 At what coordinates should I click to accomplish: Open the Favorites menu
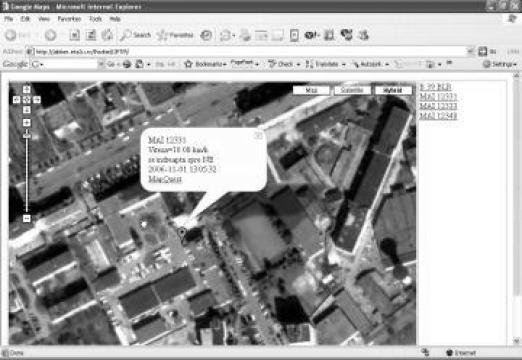point(69,19)
